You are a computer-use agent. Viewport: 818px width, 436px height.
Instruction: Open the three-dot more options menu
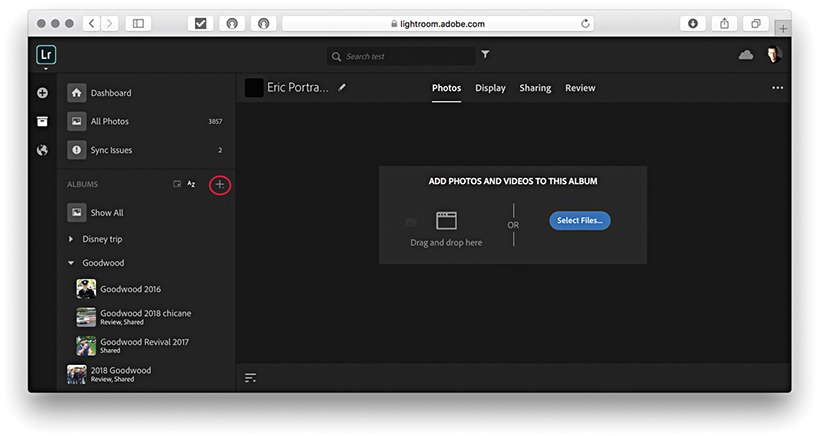[777, 88]
